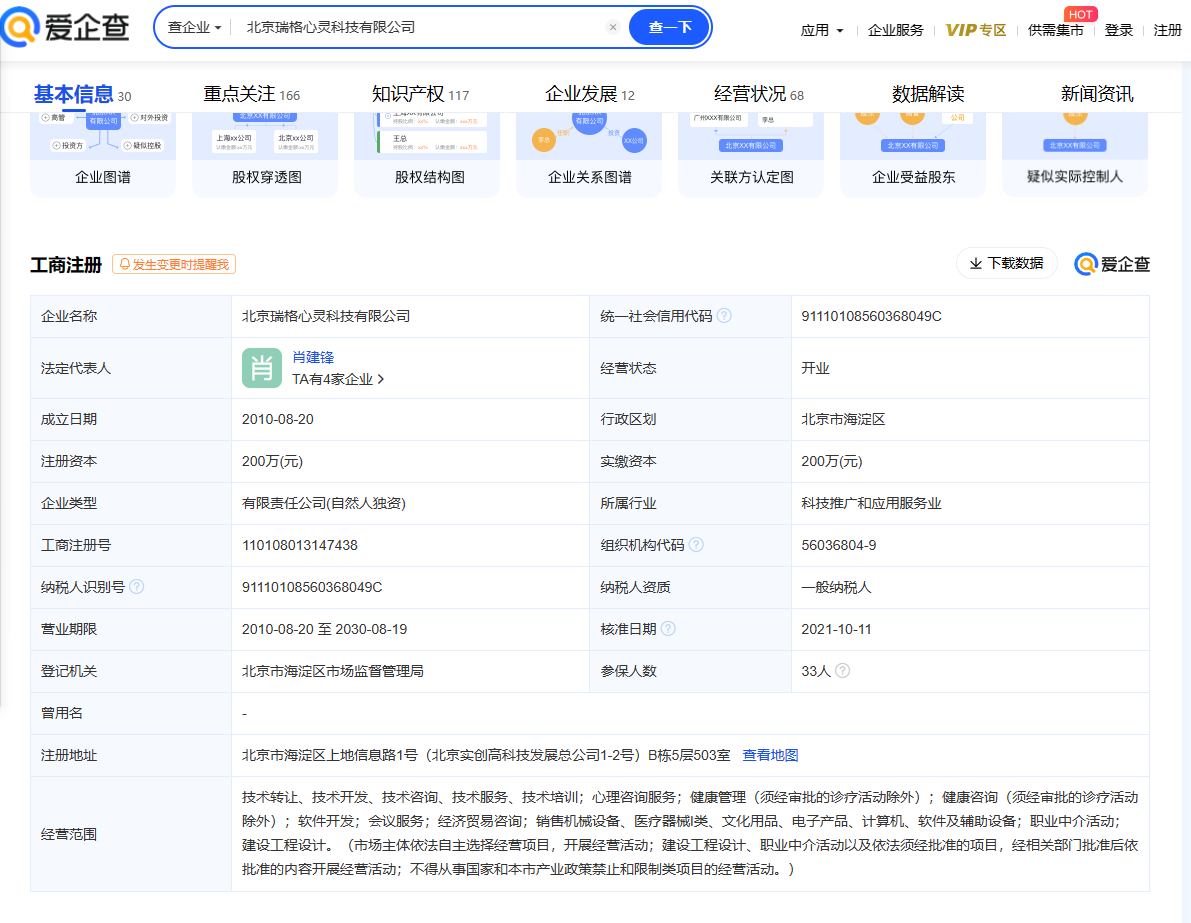Viewport: 1191px width, 923px height.
Task: Open the 股权结构图 thumbnail card
Action: click(427, 155)
